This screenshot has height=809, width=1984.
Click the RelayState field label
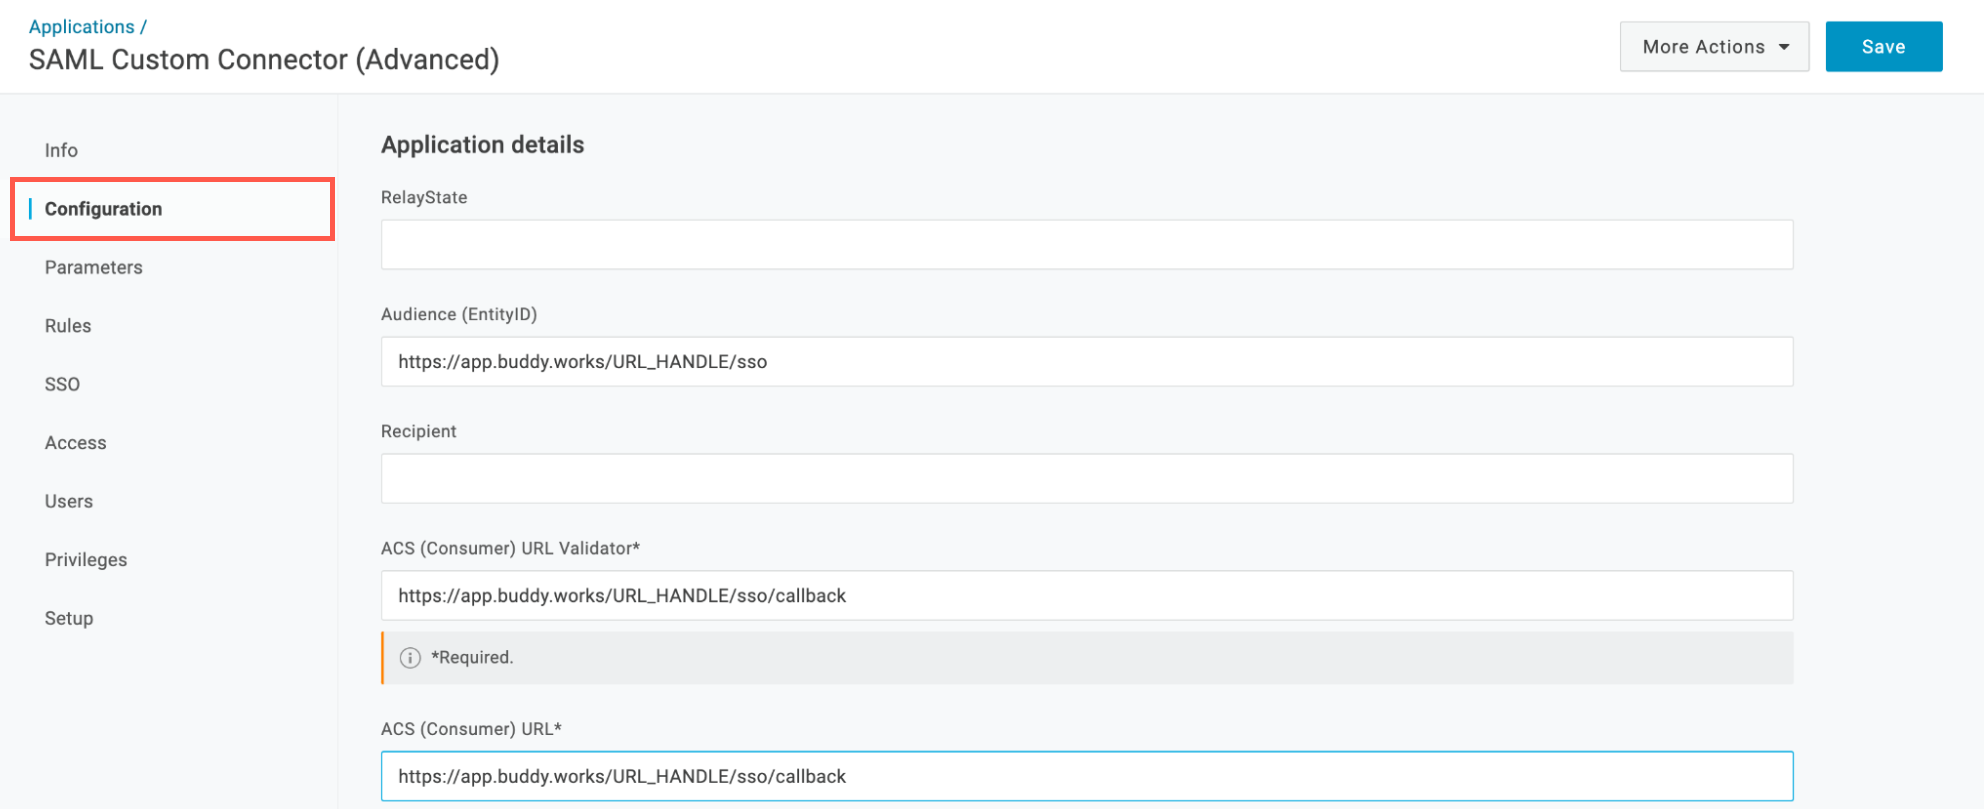tap(424, 198)
